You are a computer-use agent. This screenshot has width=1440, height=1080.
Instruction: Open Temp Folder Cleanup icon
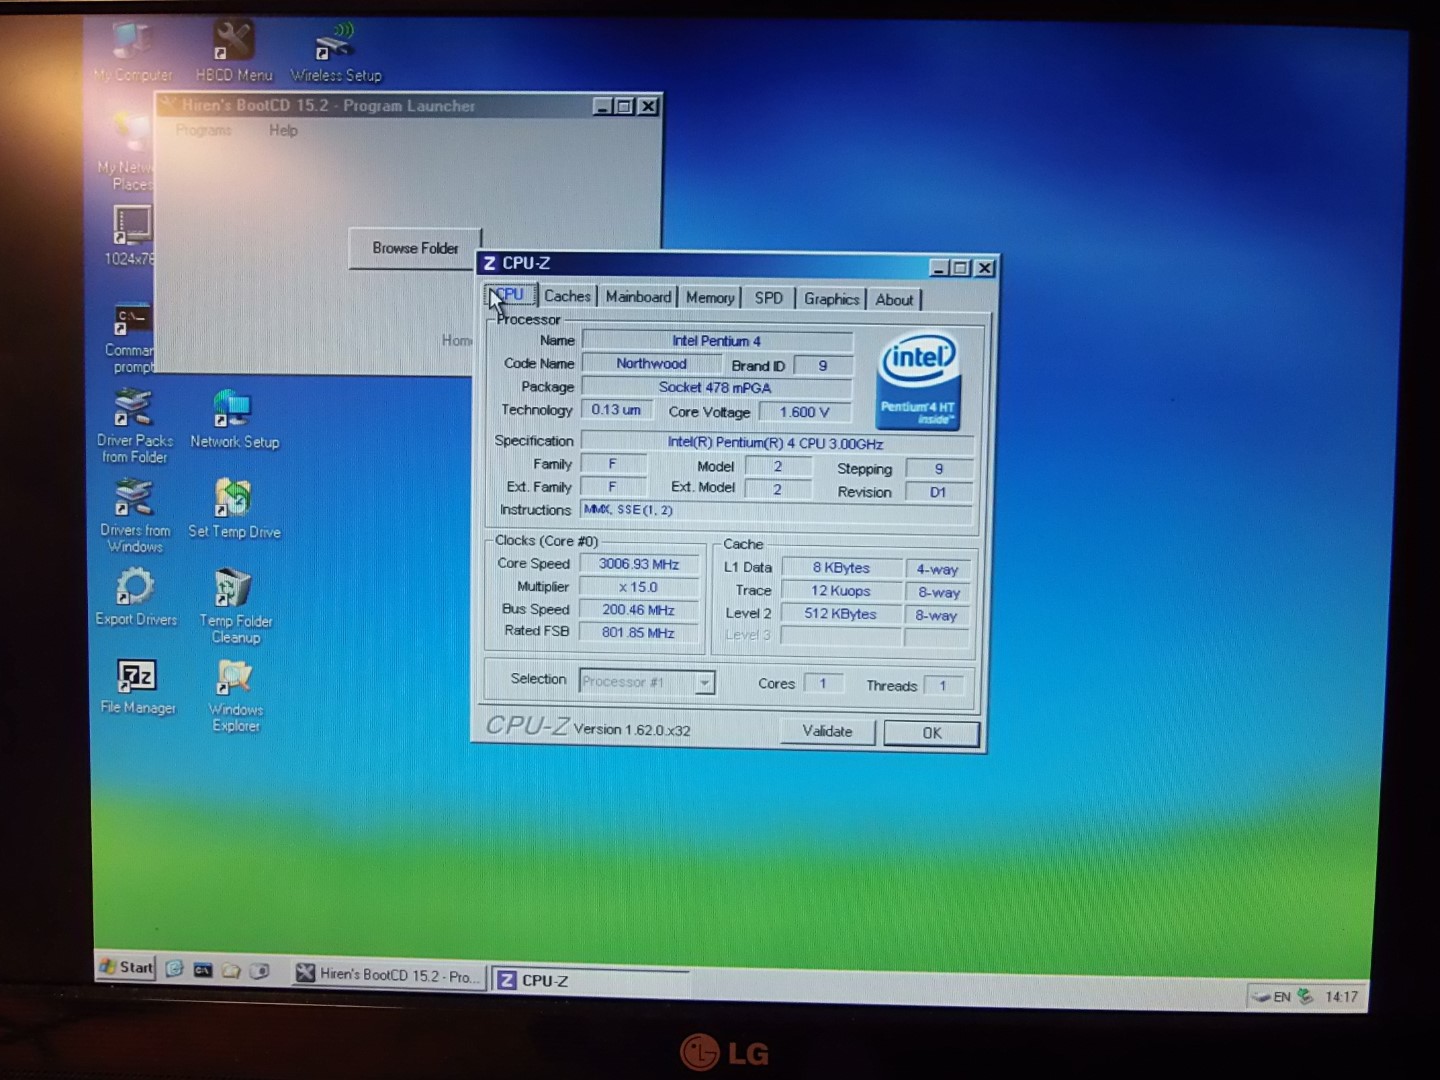coord(234,606)
